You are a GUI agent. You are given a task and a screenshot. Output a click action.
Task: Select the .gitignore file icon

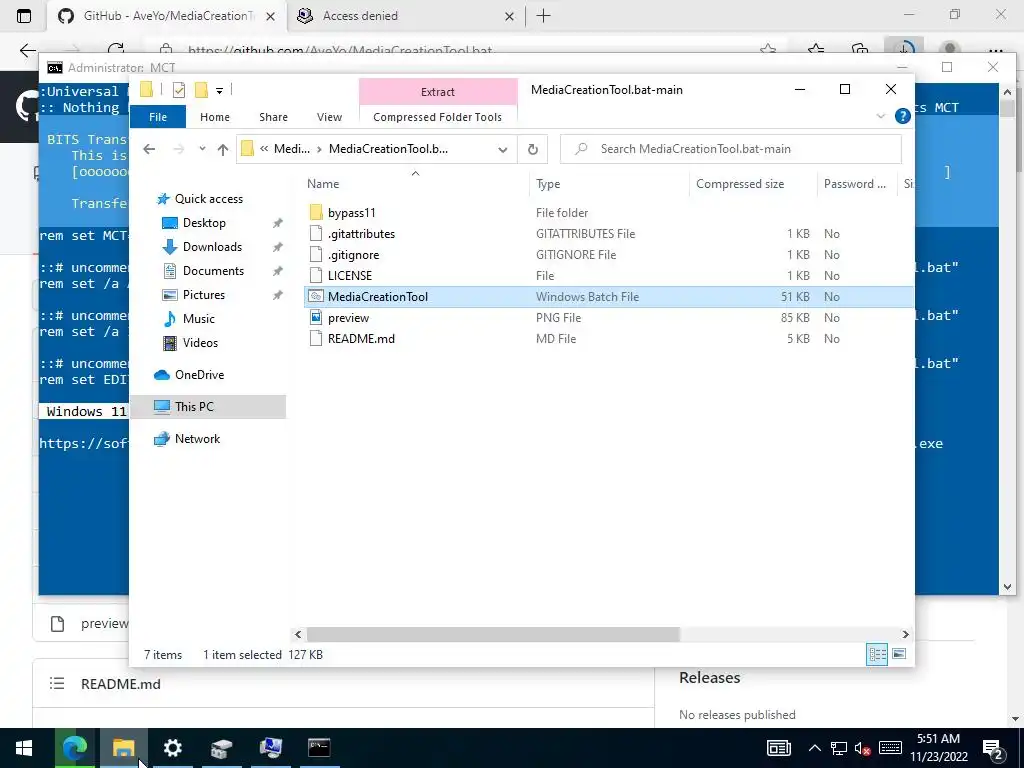point(316,254)
